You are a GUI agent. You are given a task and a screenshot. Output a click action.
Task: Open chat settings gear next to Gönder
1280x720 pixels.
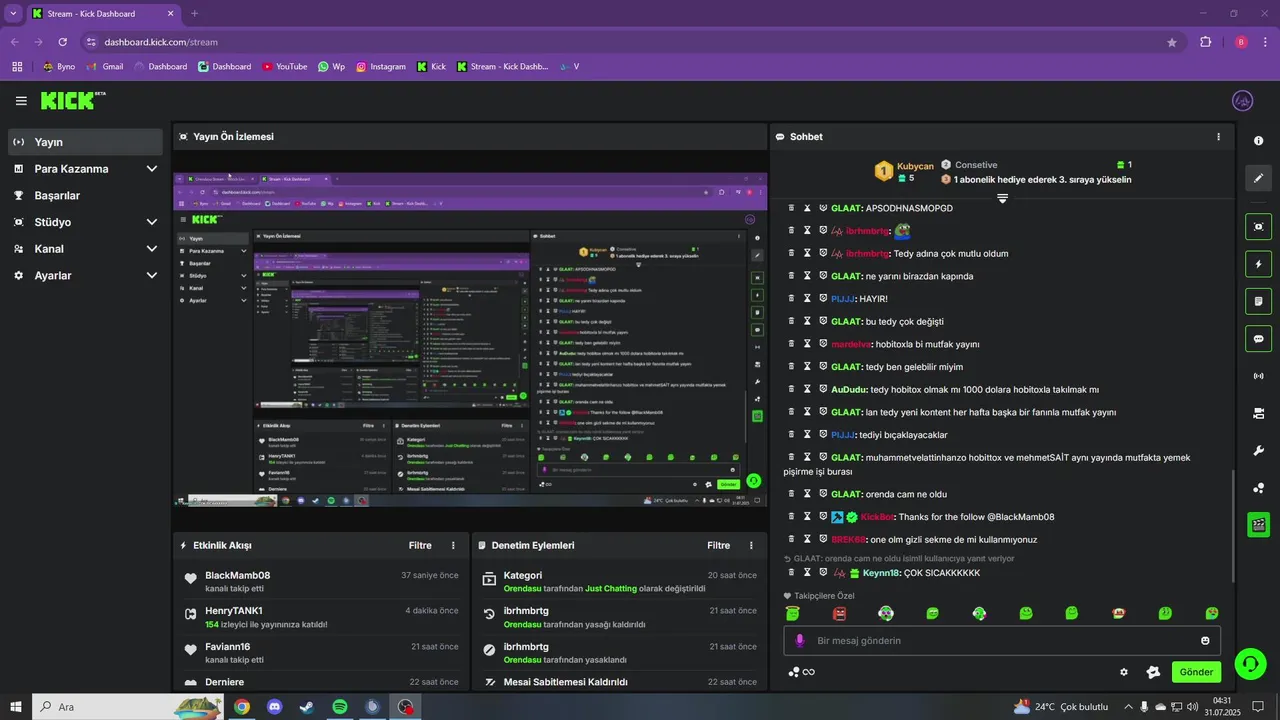tap(1124, 672)
